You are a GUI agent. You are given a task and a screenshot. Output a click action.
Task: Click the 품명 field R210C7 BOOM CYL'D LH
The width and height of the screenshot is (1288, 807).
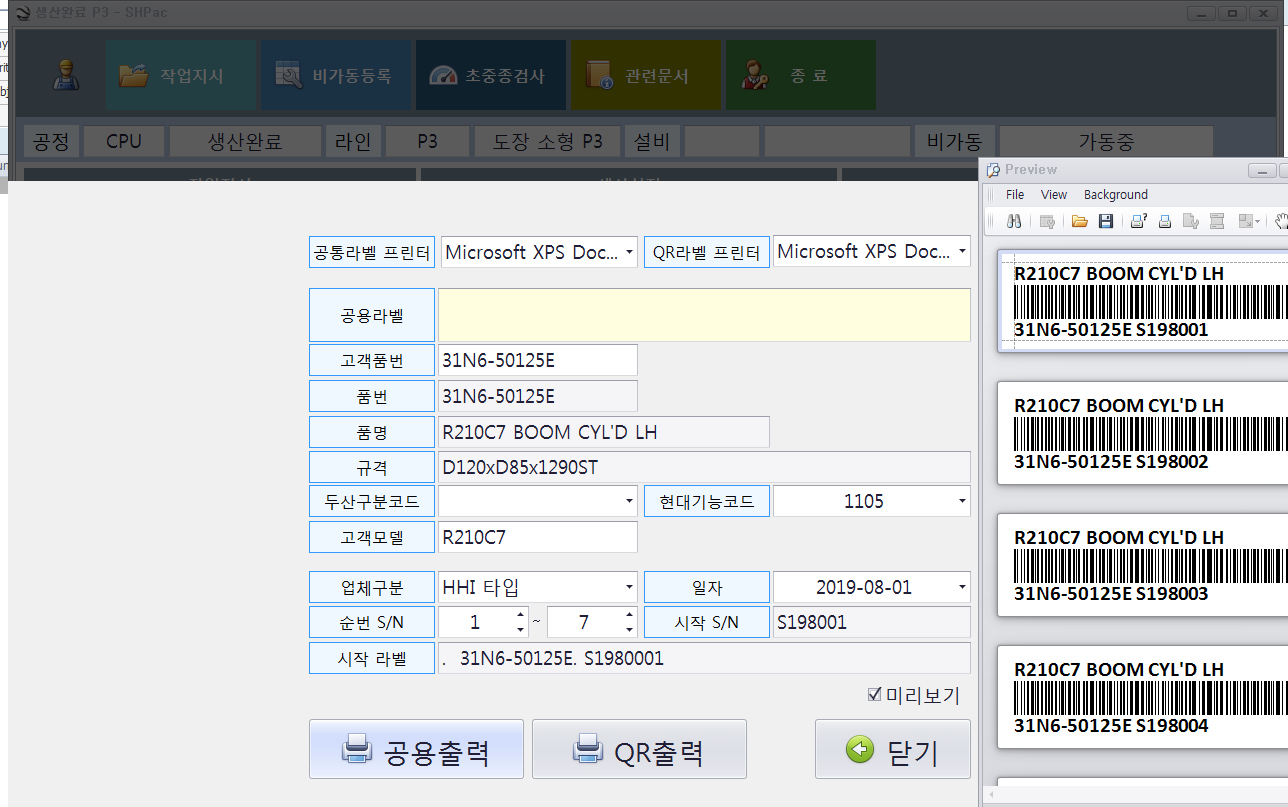(x=604, y=432)
